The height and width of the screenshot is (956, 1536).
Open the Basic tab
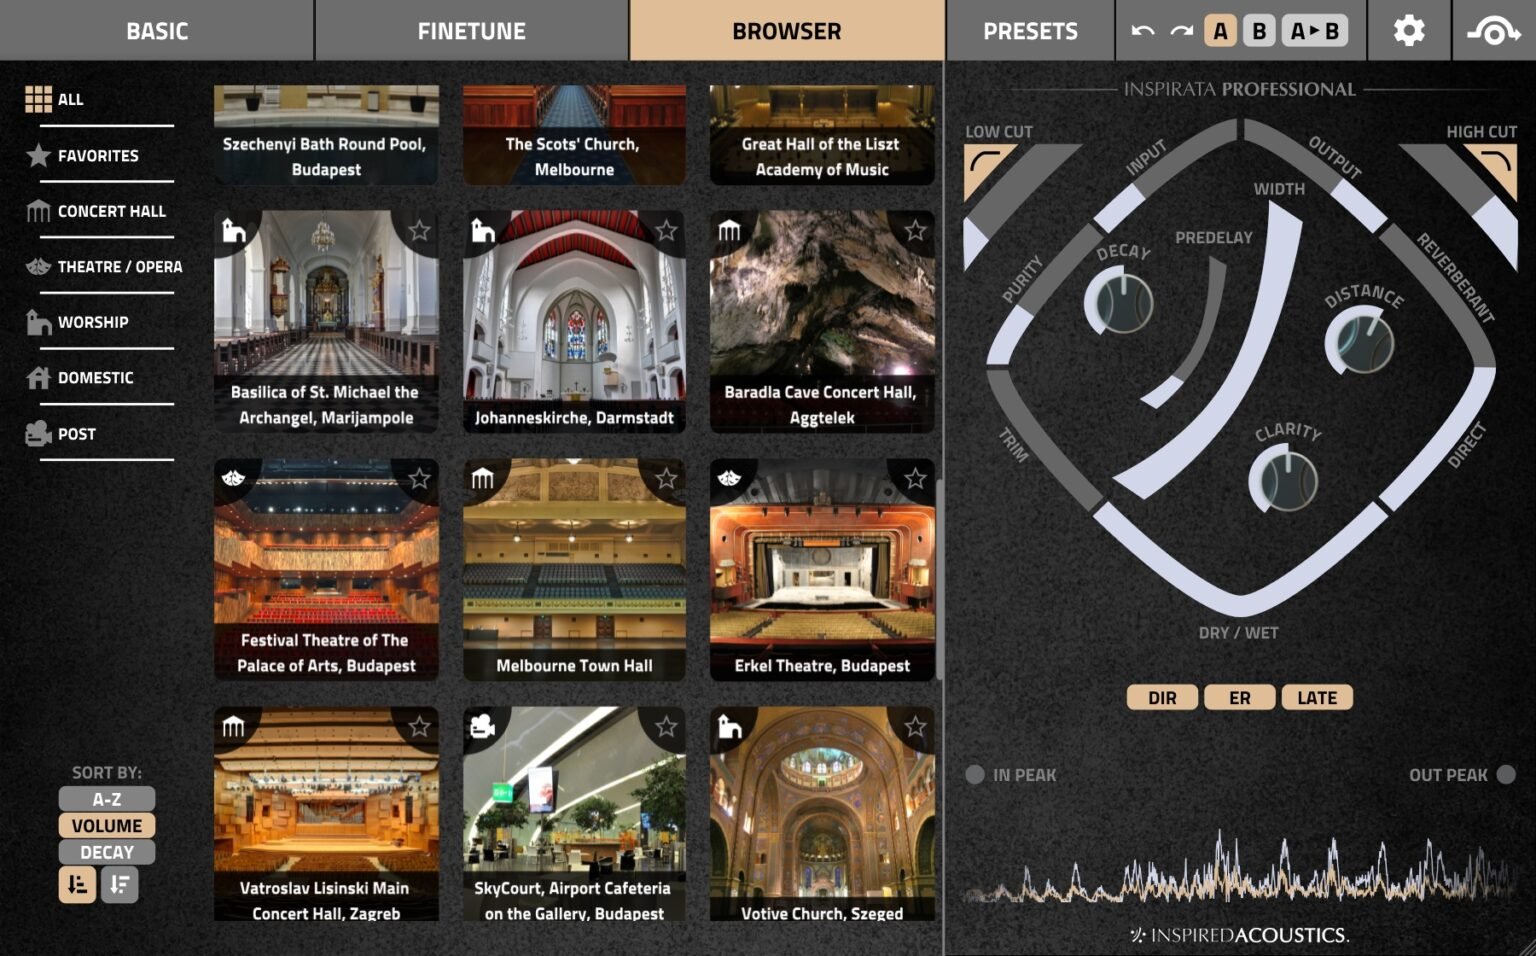tap(157, 31)
